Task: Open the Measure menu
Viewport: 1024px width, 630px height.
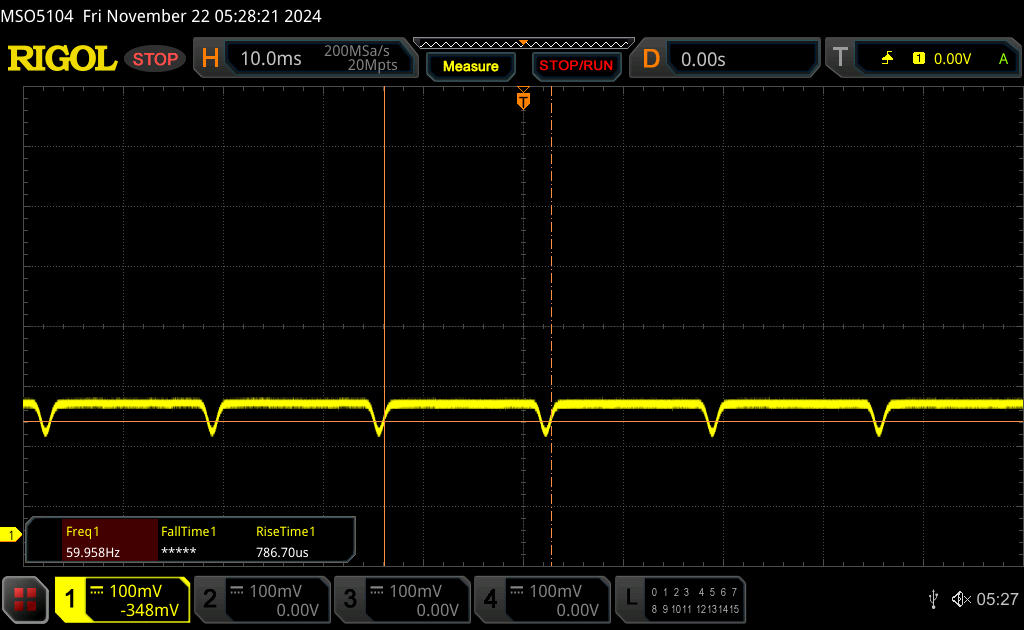Action: tap(471, 67)
